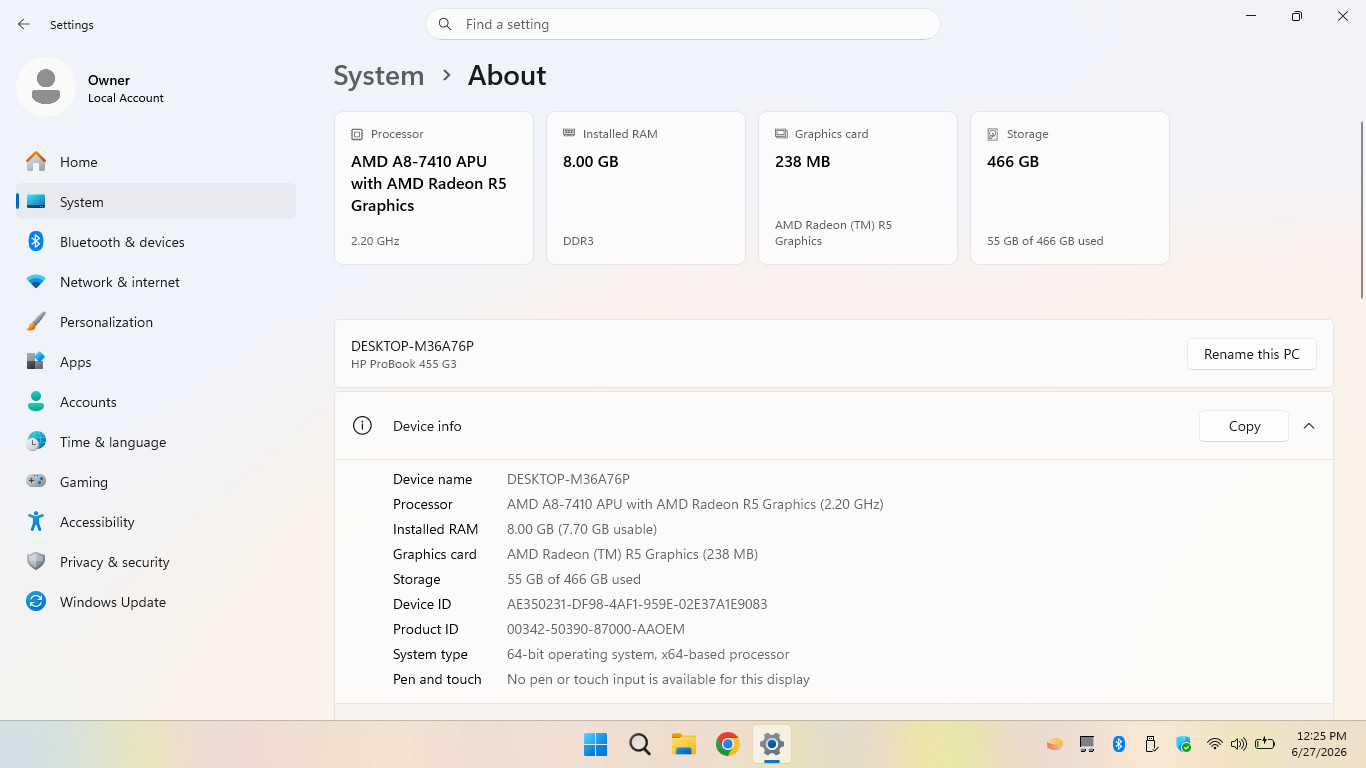Click the back arrow in Settings
1366x768 pixels.
pos(24,24)
